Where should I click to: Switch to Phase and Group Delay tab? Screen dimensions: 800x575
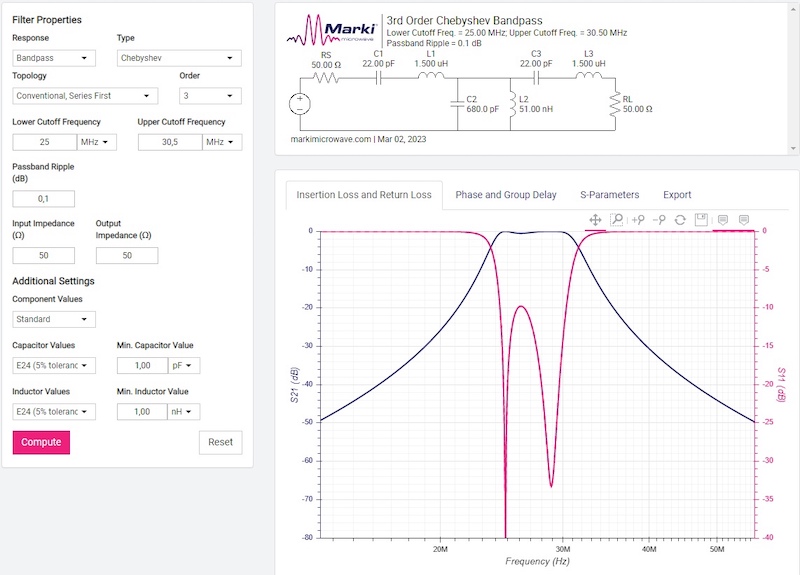[x=506, y=195]
